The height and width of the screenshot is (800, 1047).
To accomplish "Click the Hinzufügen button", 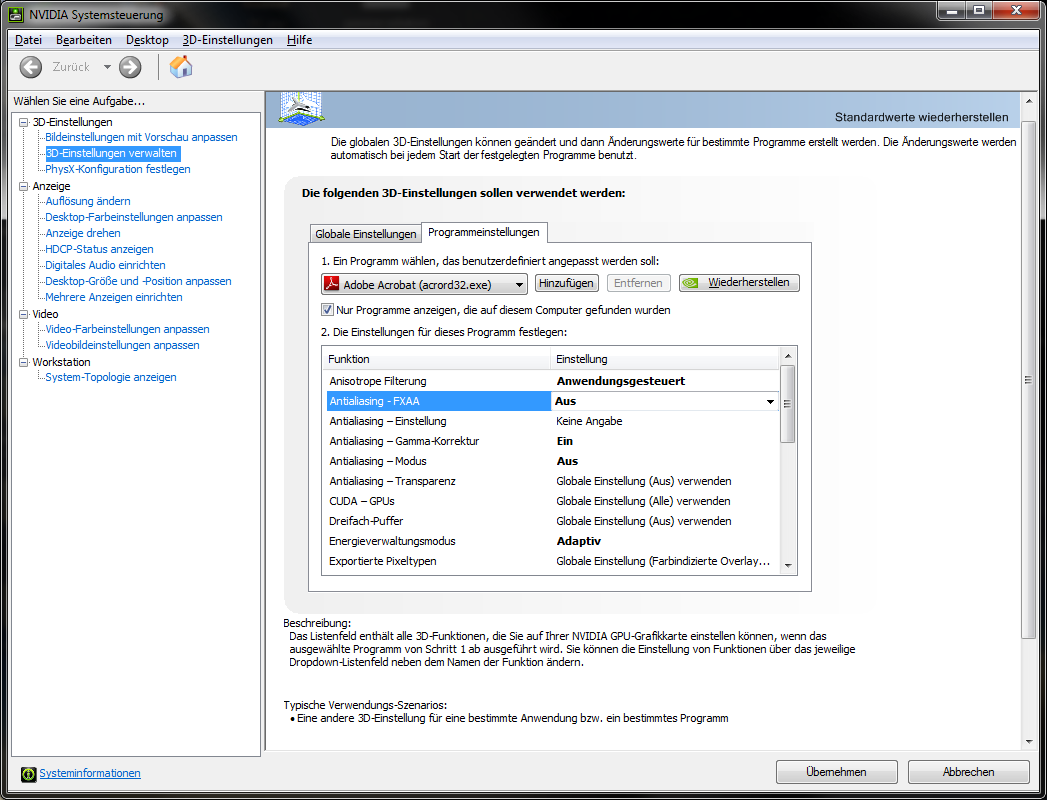I will point(566,283).
